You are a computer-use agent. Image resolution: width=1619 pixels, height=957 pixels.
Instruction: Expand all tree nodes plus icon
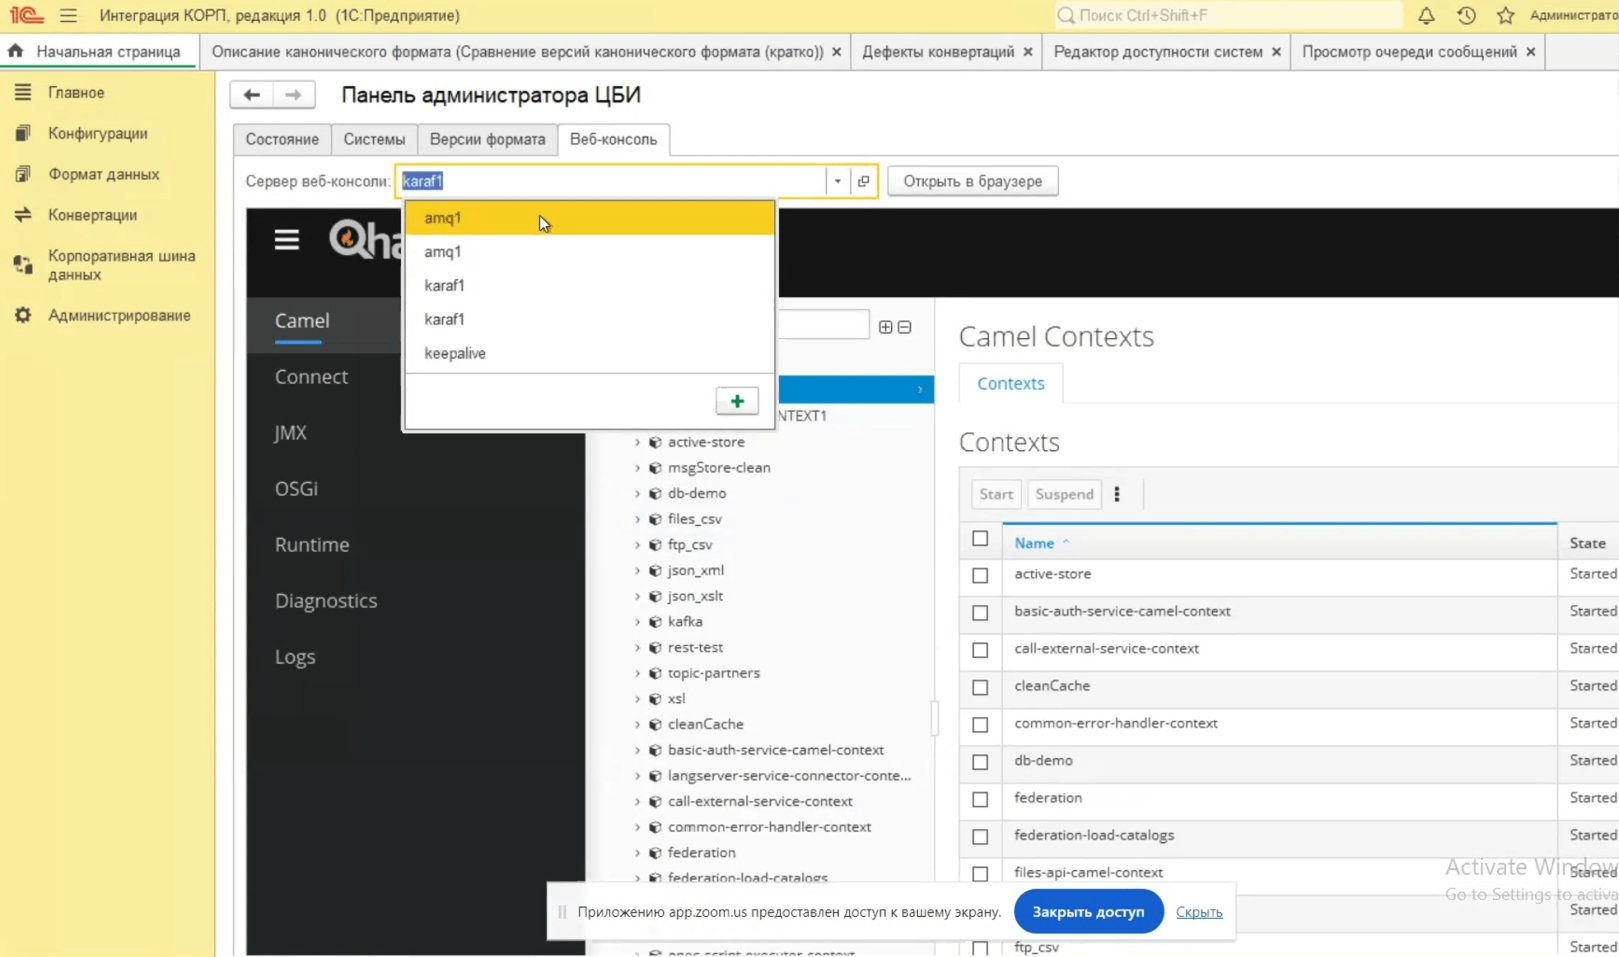pos(885,327)
